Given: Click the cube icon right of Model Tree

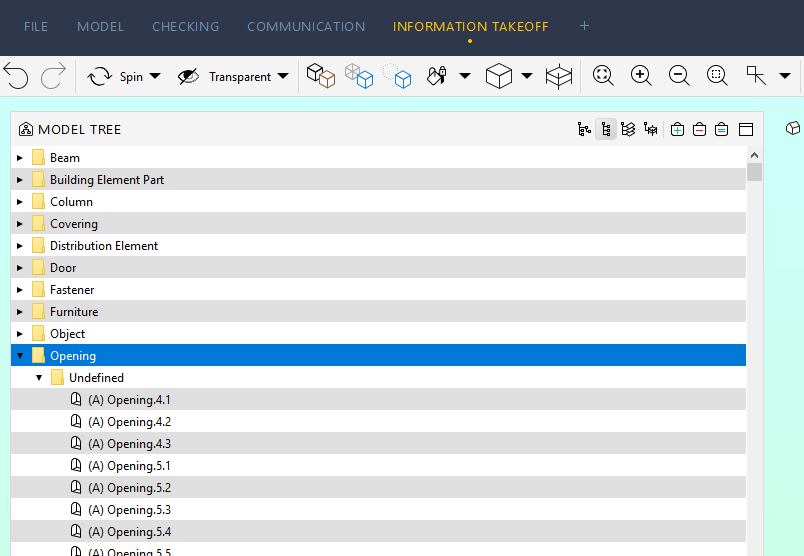Looking at the screenshot, I should tap(793, 128).
